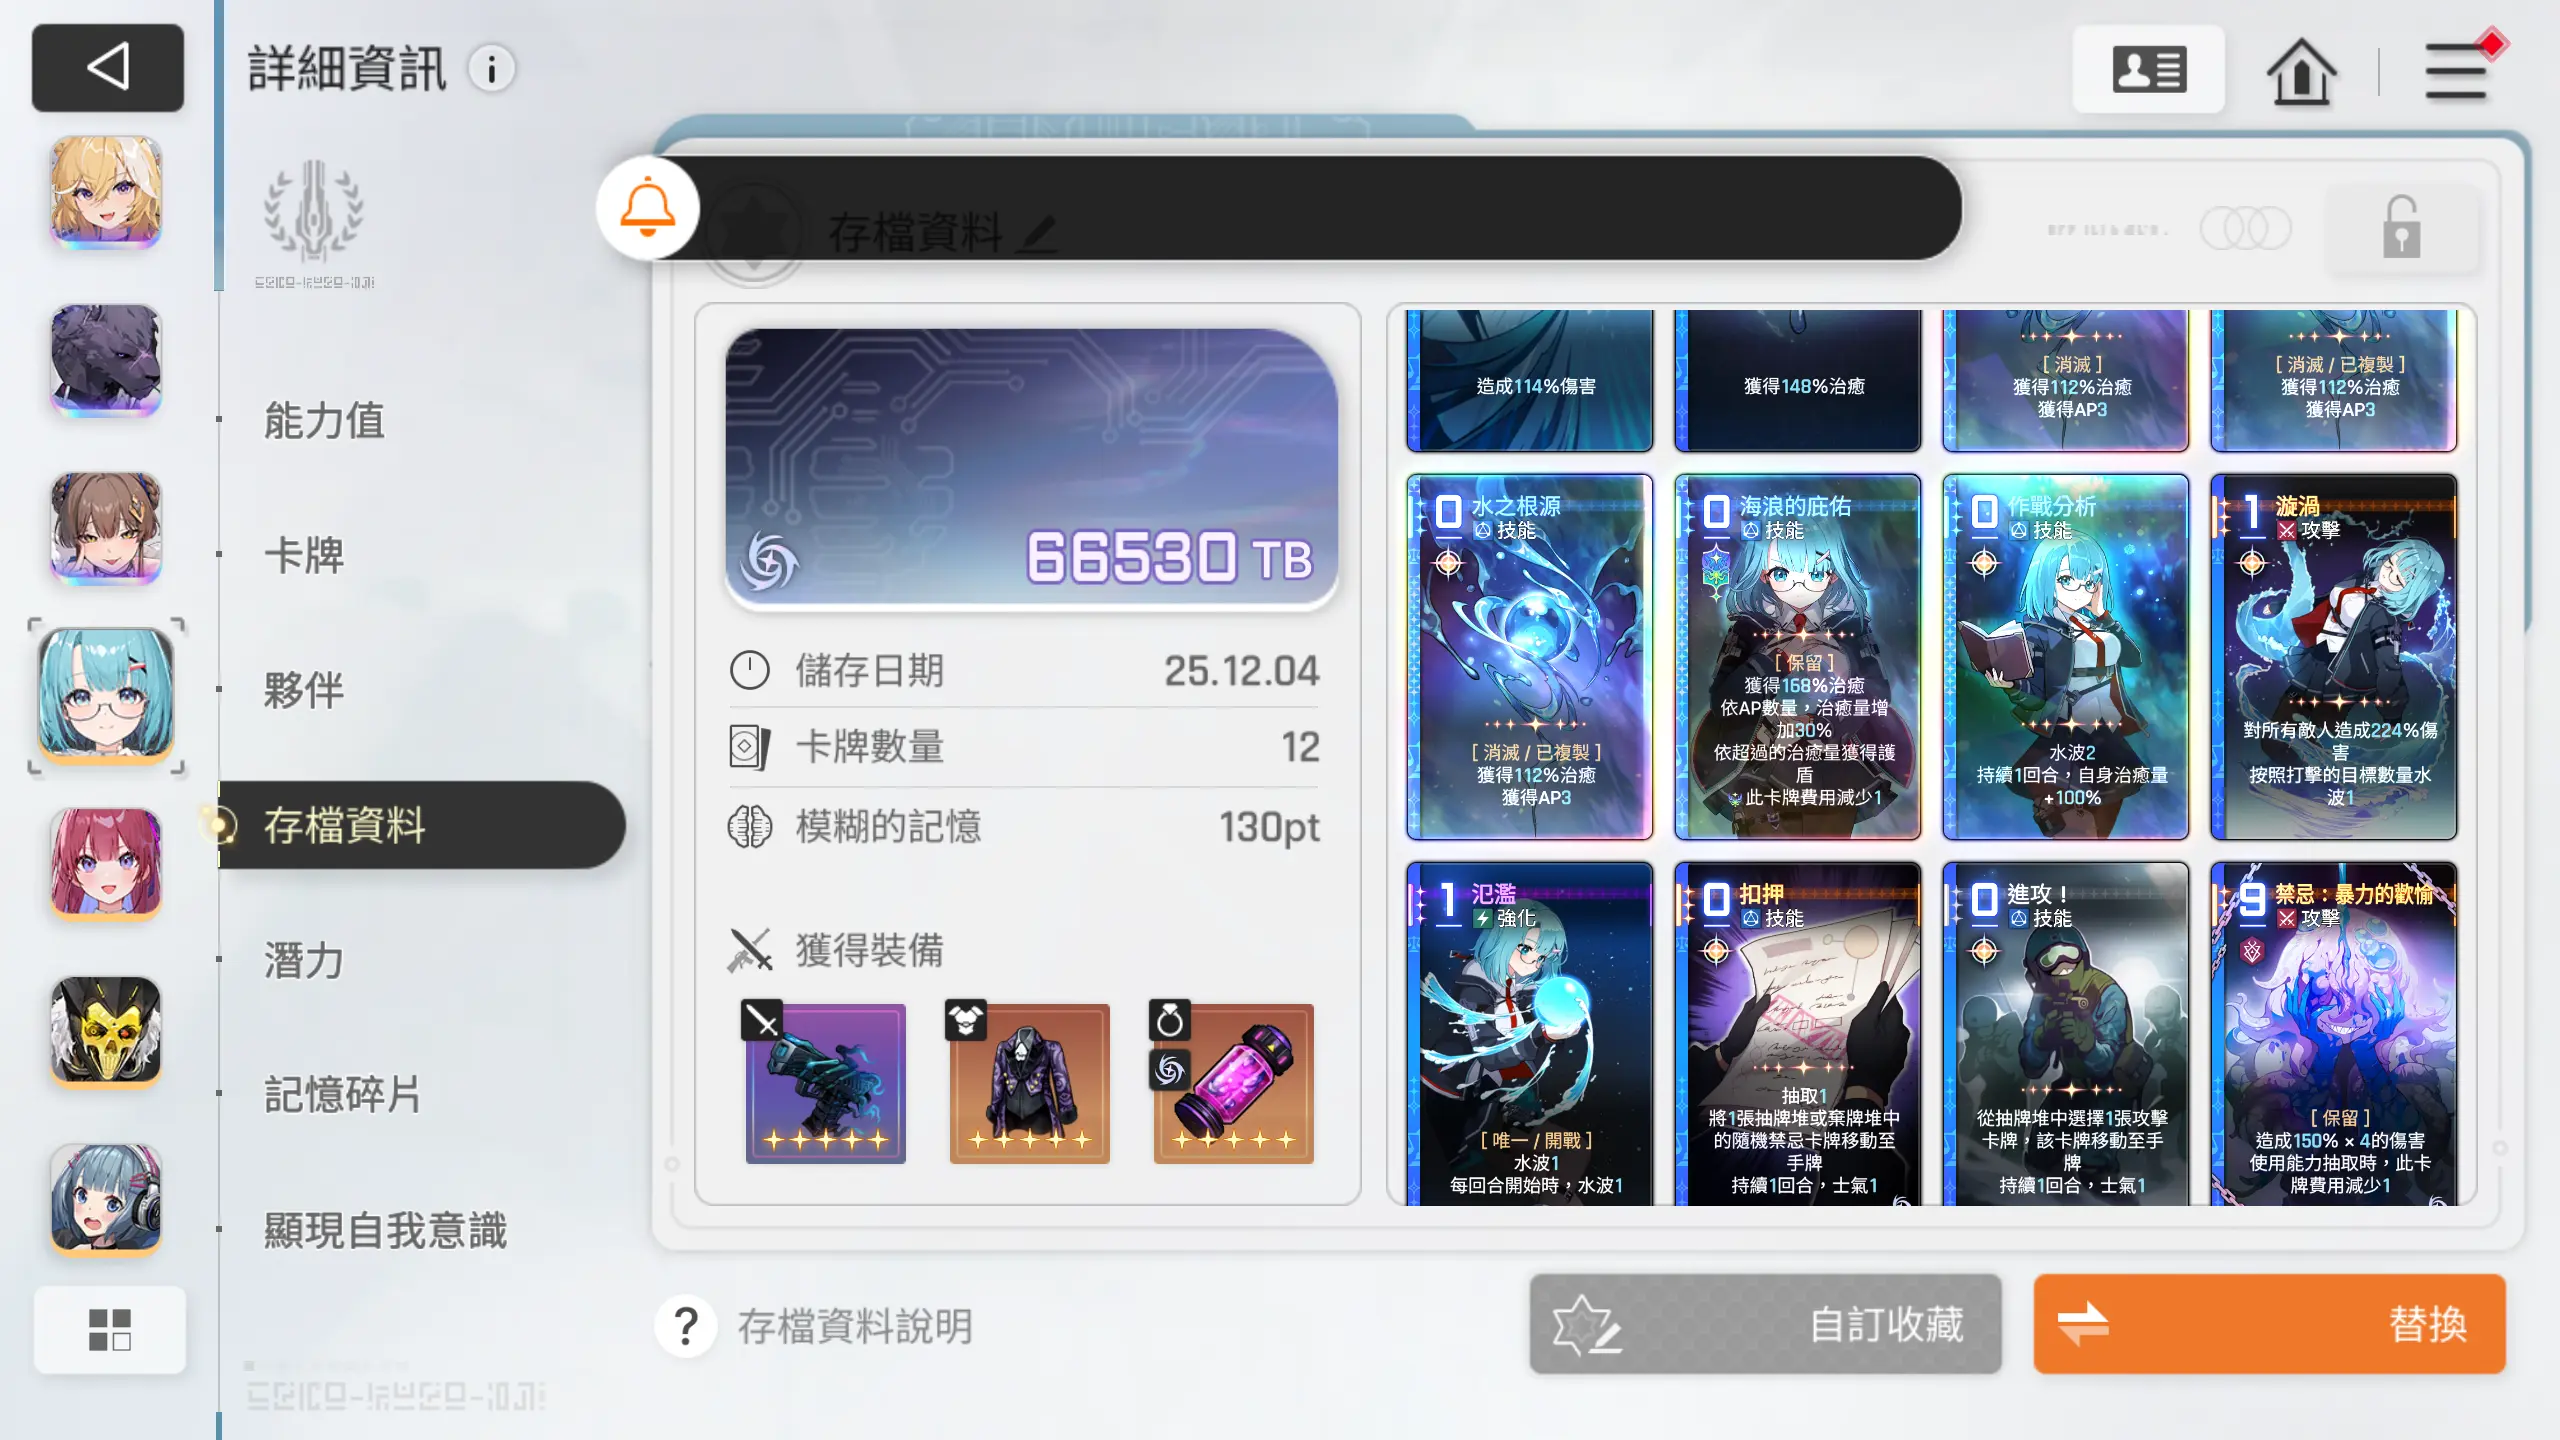This screenshot has width=2560, height=1440.
Task: Open the 存檔資料說明 link
Action: coord(855,1326)
